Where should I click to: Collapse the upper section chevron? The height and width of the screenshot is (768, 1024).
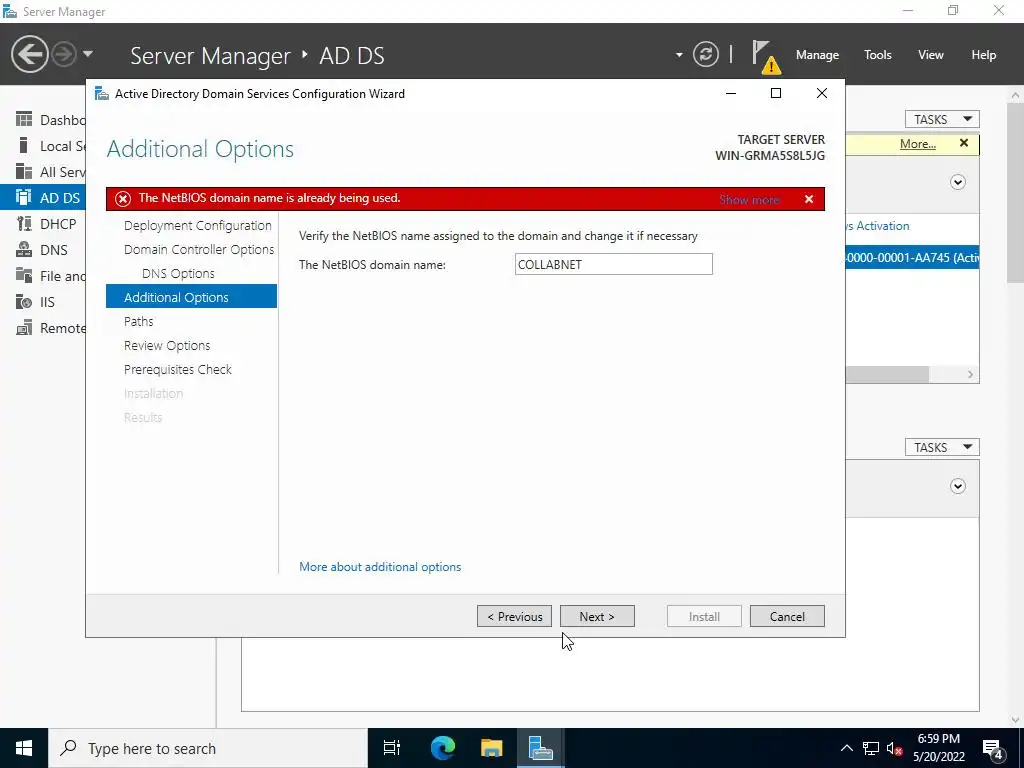[957, 182]
